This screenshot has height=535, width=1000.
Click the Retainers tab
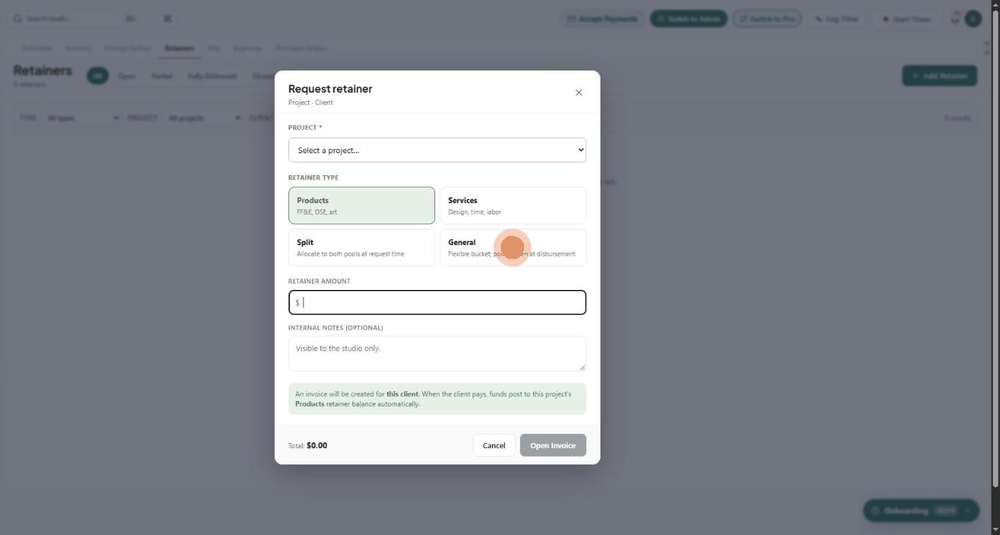[179, 48]
